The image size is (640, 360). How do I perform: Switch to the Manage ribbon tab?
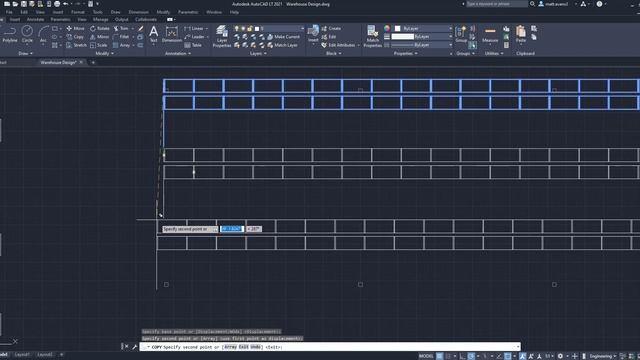tap(100, 20)
